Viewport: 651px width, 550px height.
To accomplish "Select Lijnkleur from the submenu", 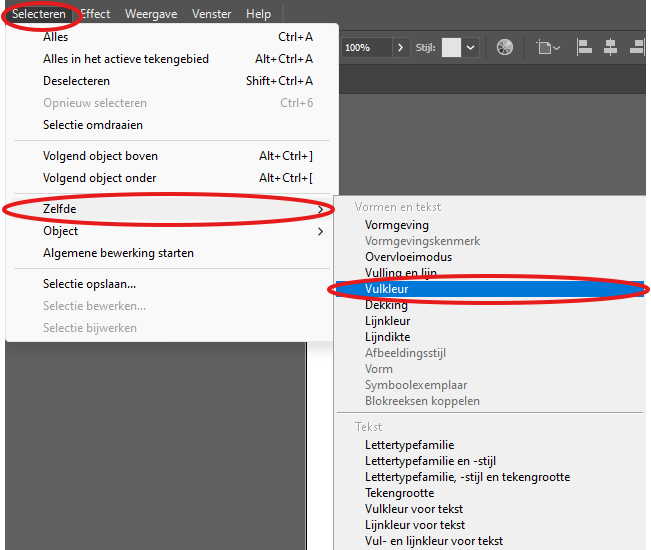I will (387, 321).
